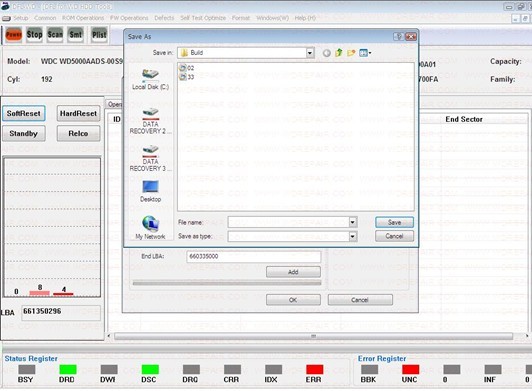Click the progress bar under Add
This screenshot has height=391, width=532.
(227, 283)
